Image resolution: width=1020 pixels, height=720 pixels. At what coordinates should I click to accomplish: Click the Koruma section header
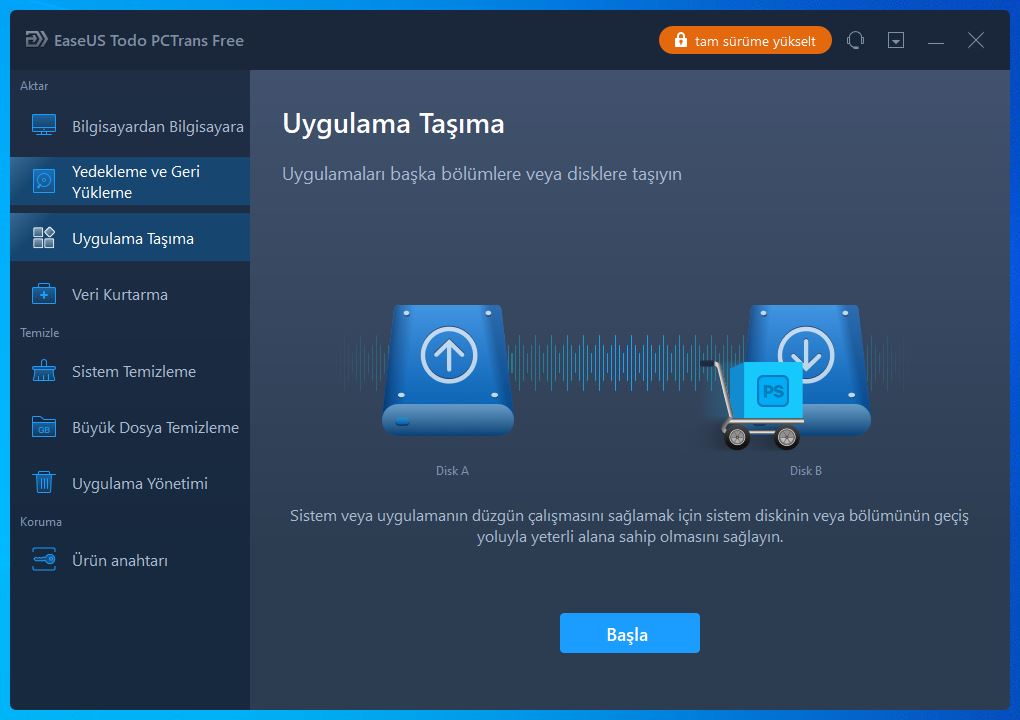[x=41, y=522]
